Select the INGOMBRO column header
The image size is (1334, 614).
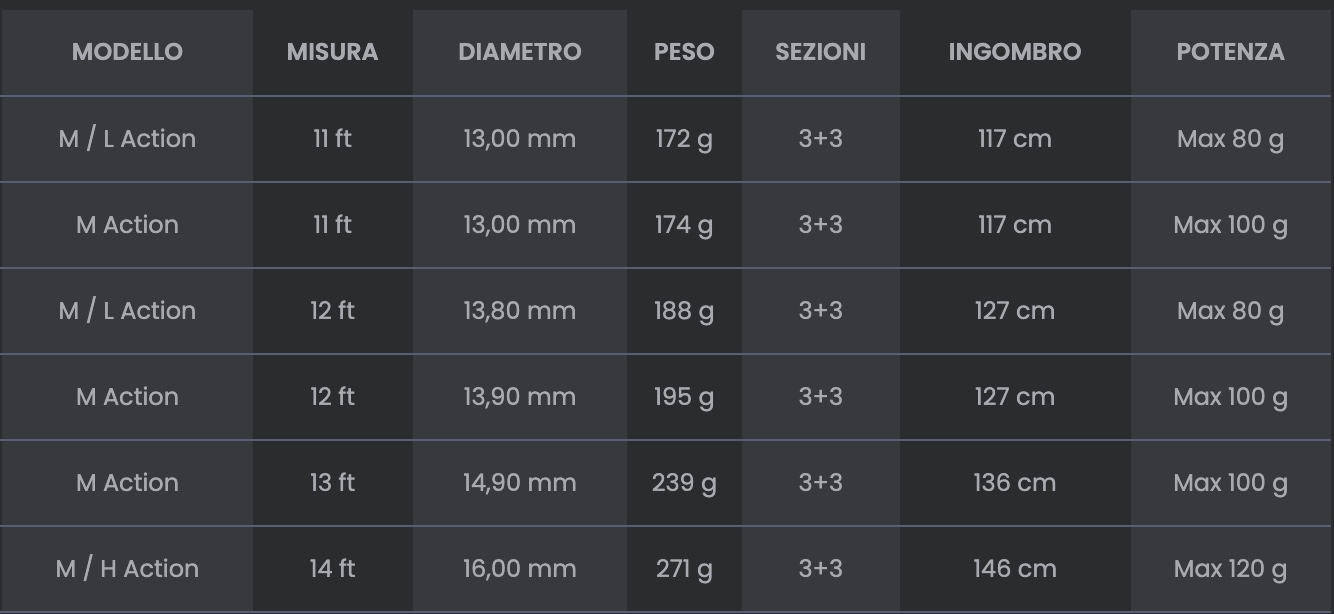pos(1014,52)
